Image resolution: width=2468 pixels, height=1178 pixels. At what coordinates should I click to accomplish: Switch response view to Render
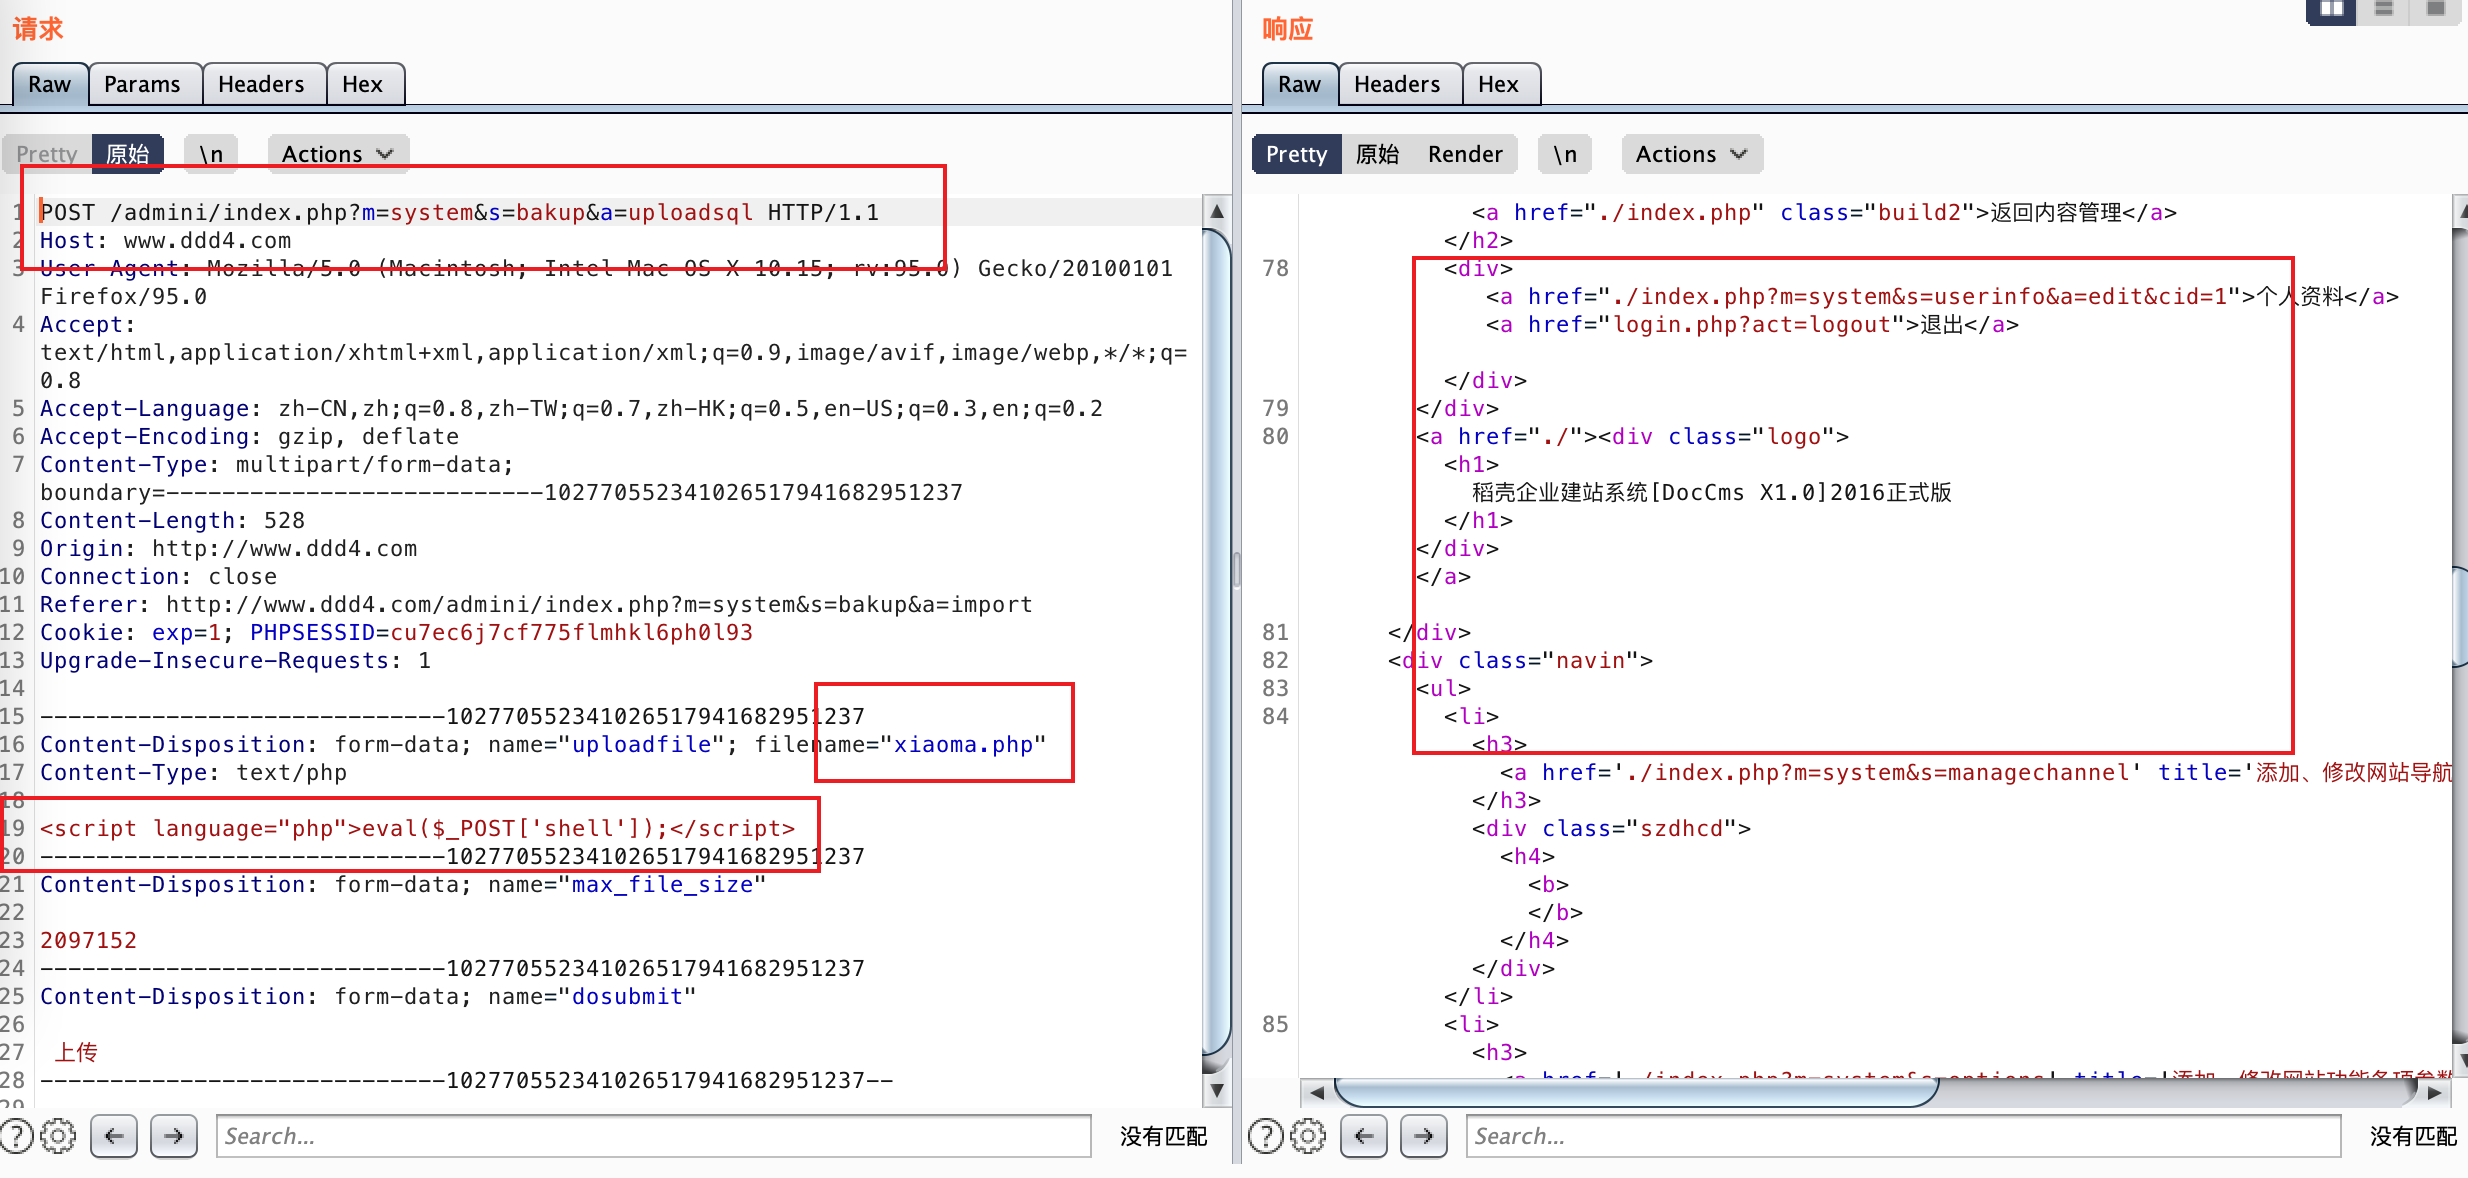pyautogui.click(x=1464, y=154)
